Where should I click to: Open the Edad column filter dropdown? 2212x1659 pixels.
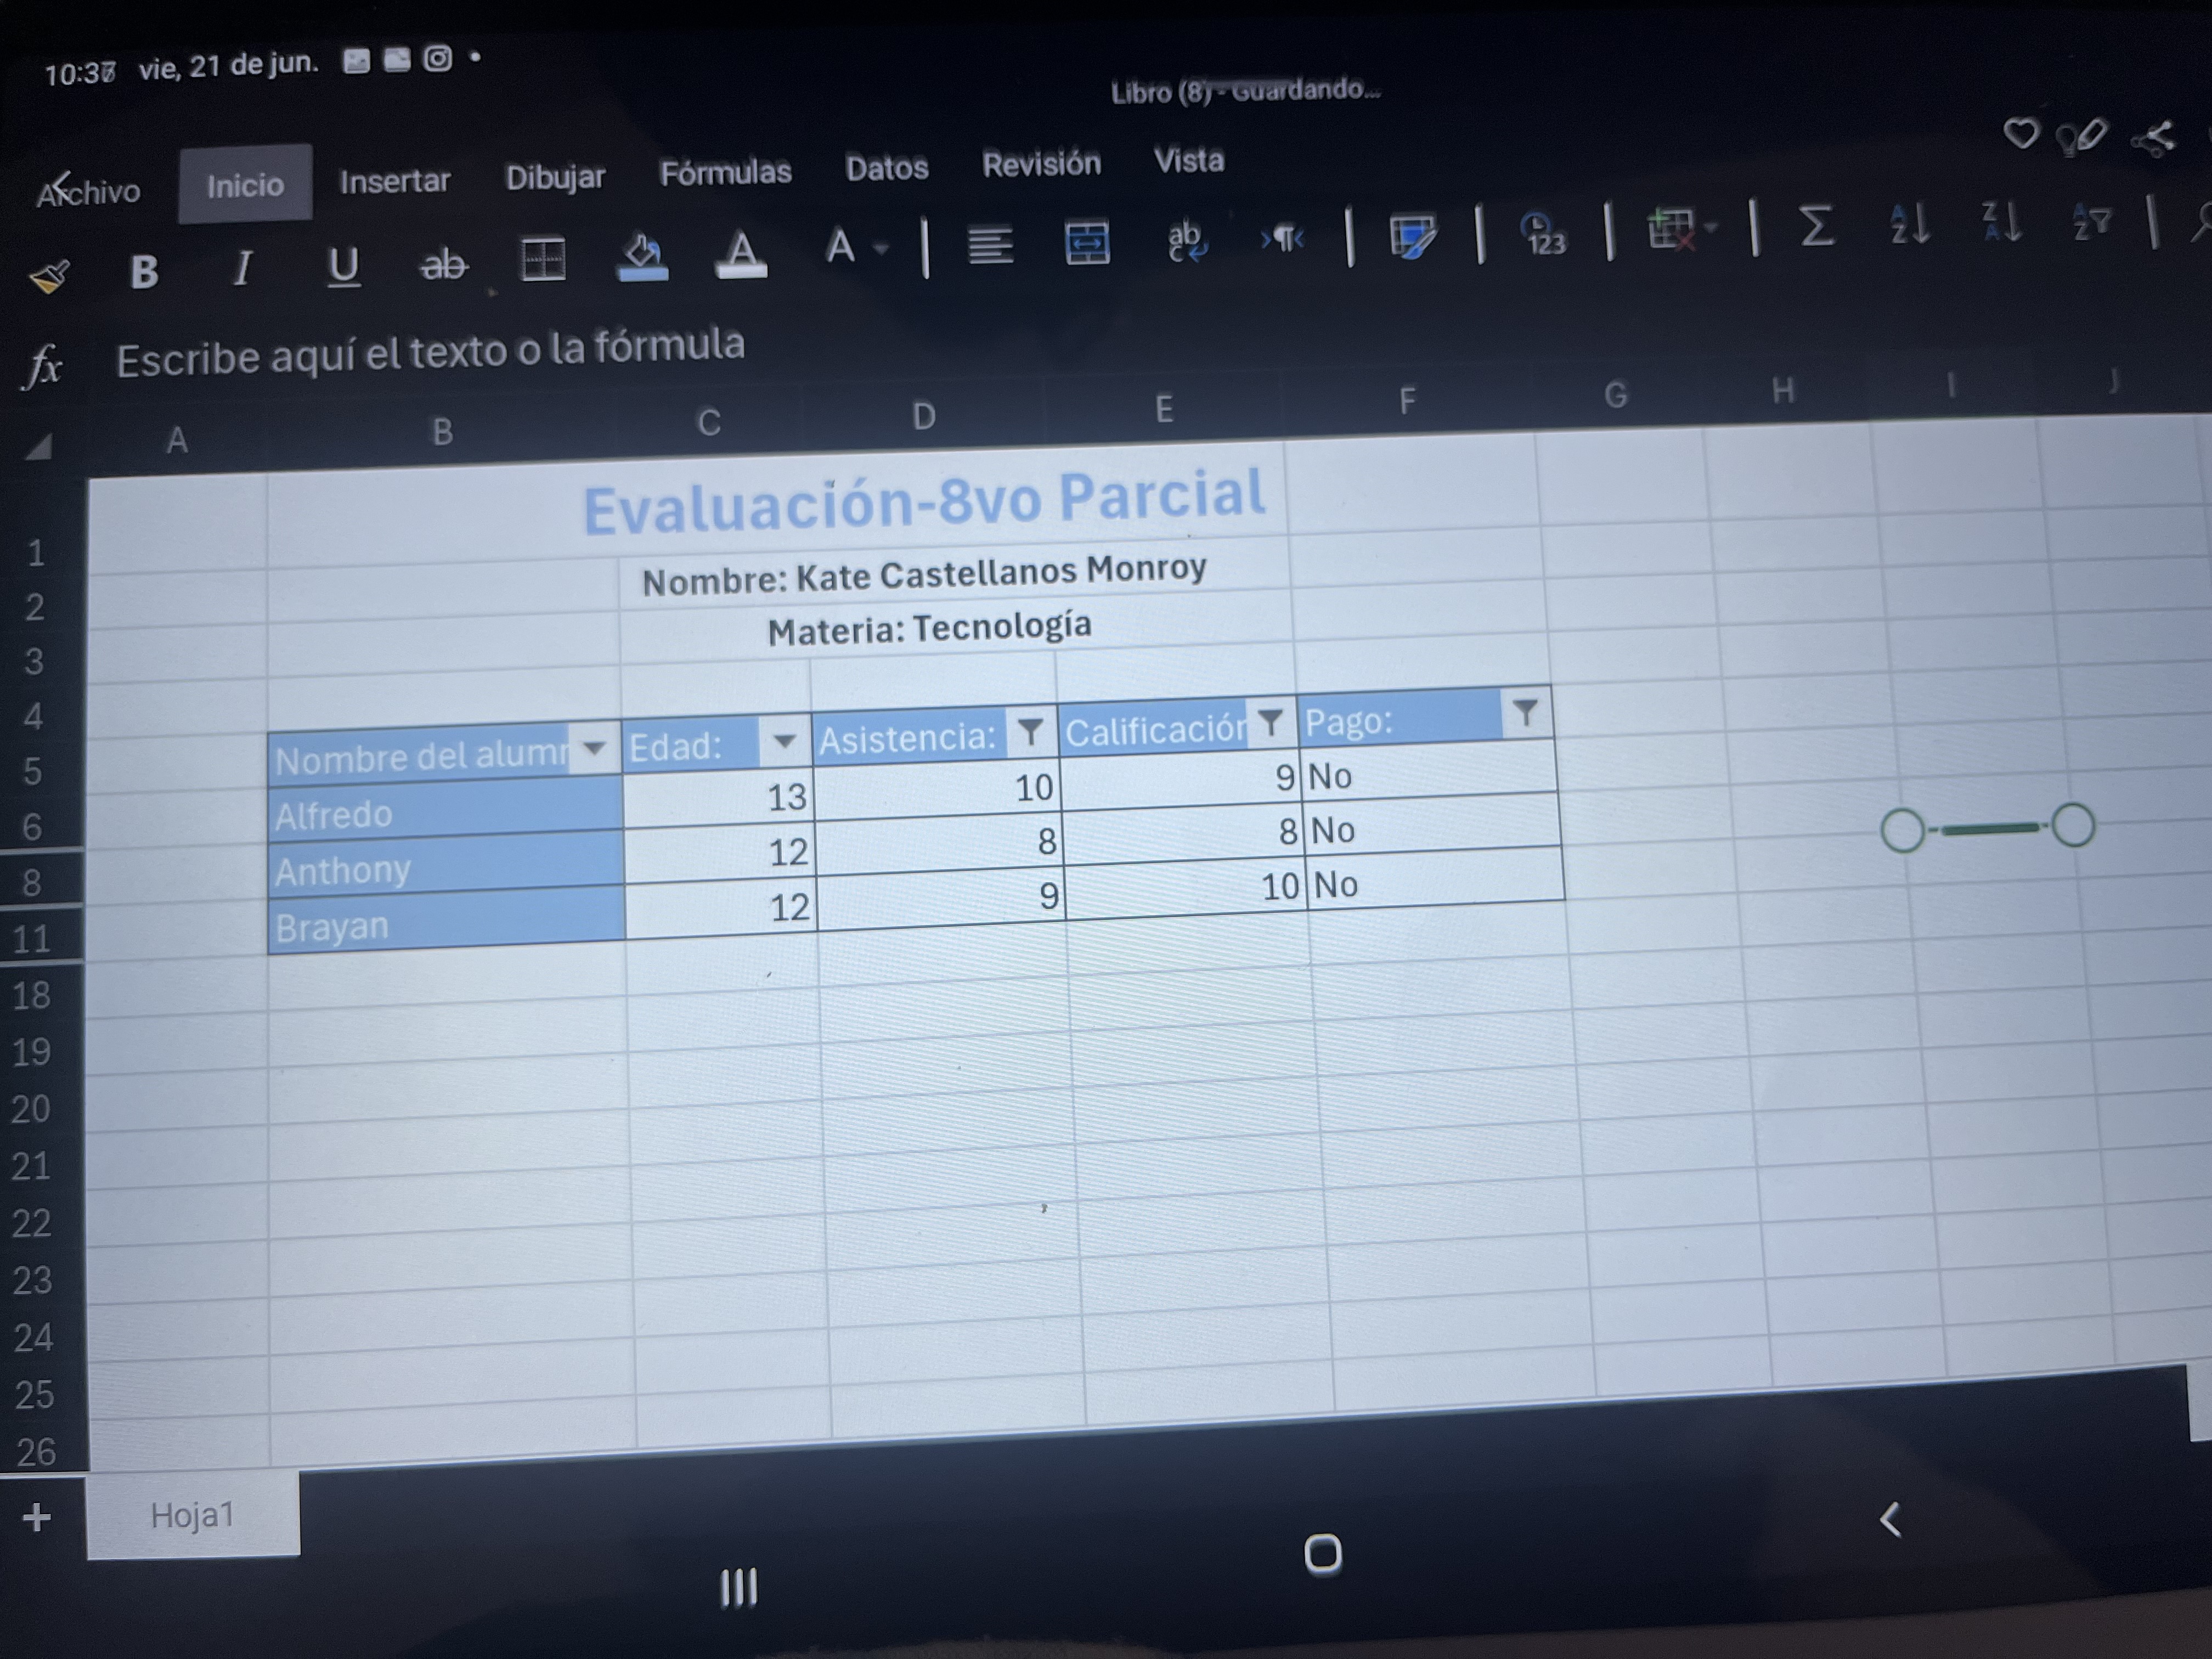pos(784,741)
